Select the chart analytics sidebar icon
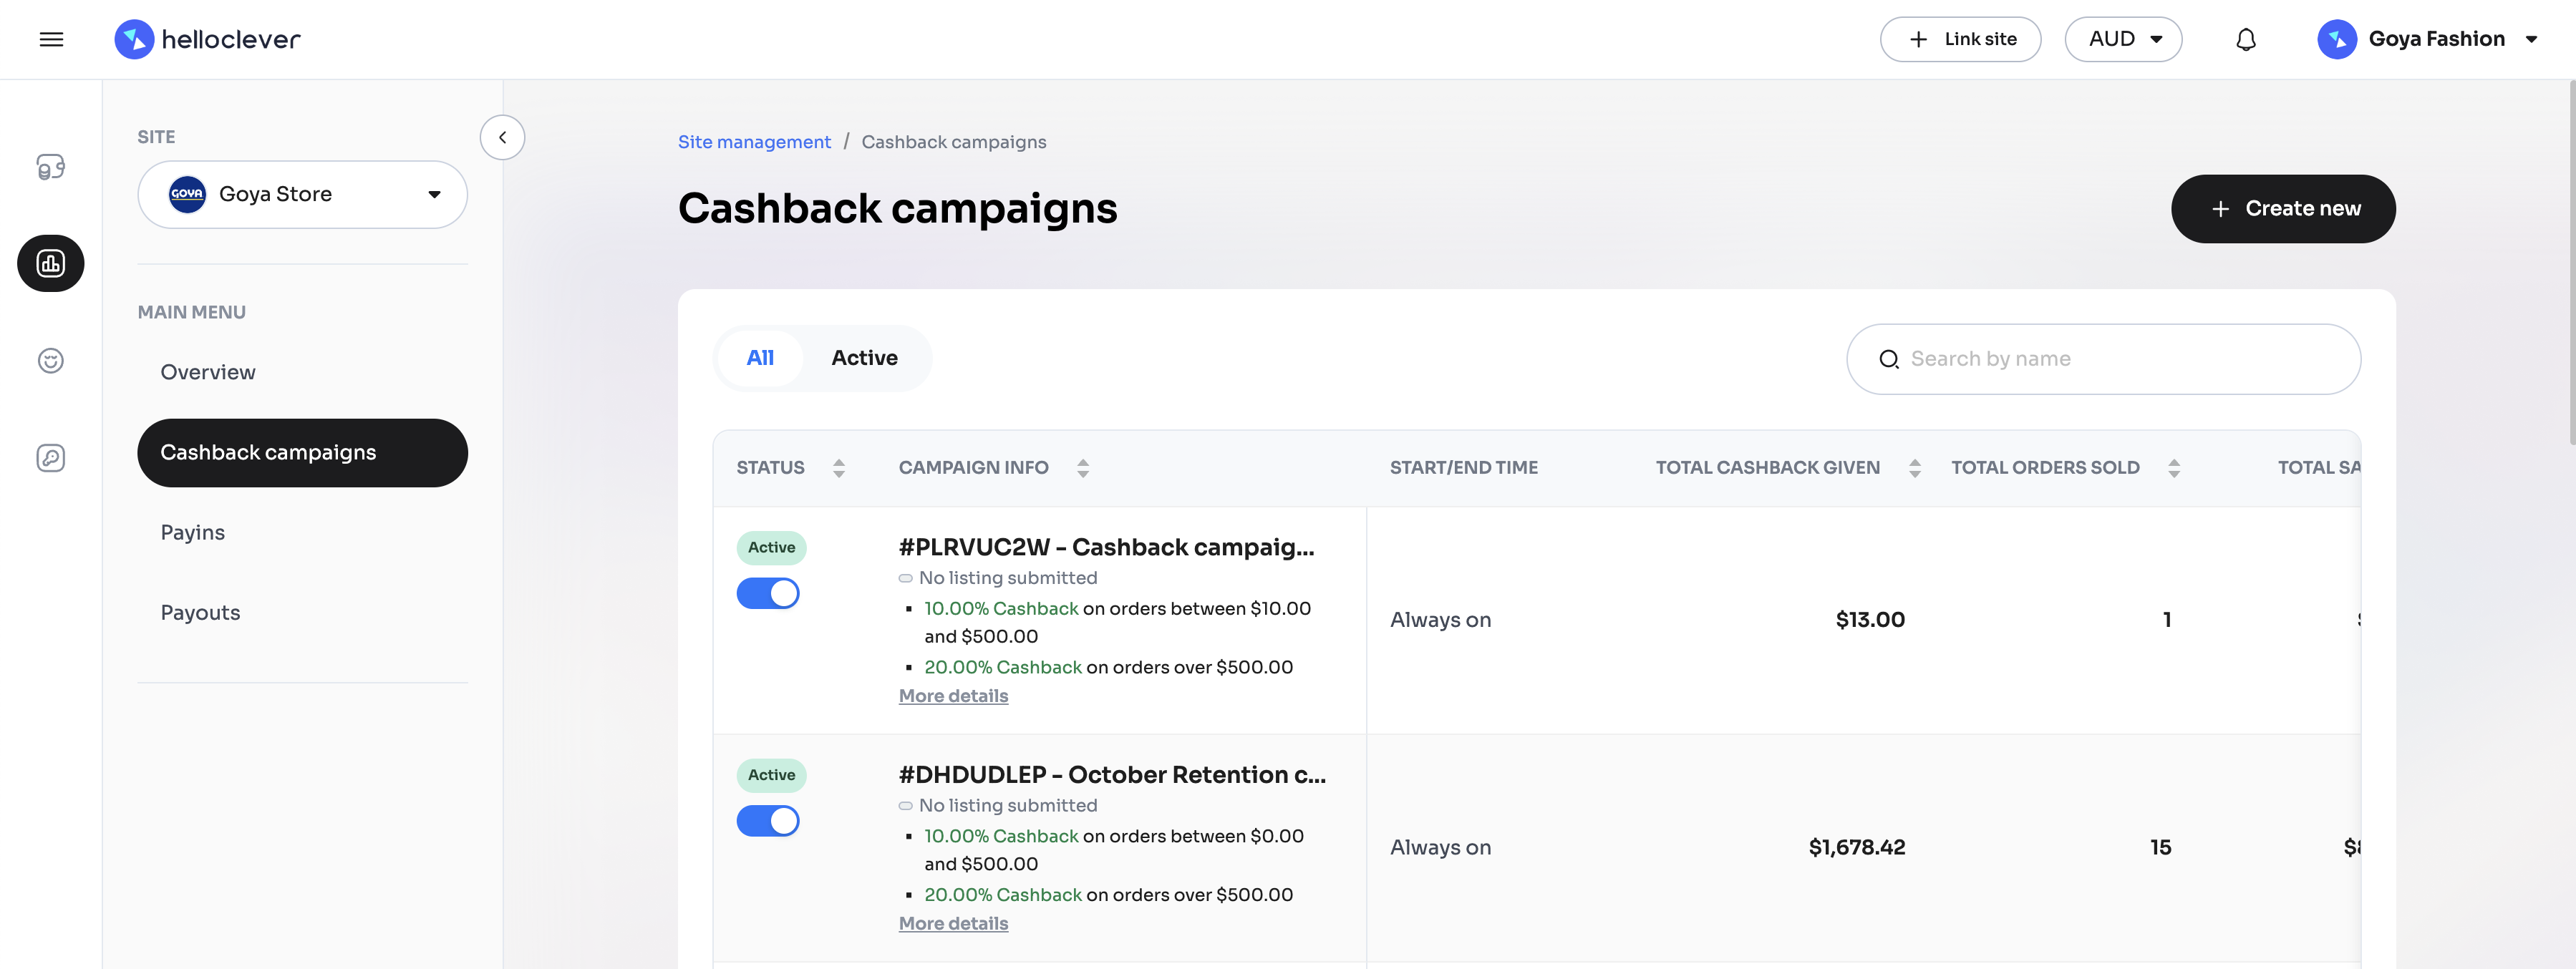Image resolution: width=2576 pixels, height=969 pixels. click(x=51, y=263)
